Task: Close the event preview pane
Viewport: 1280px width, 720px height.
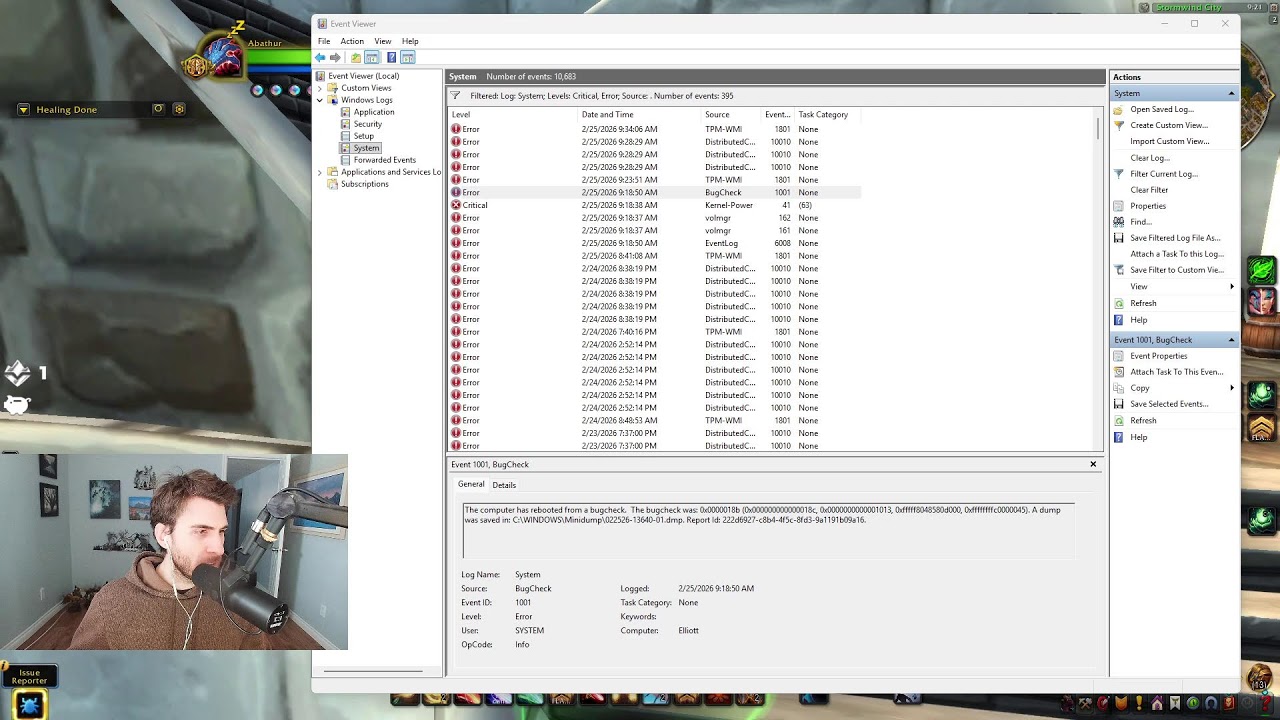Action: tap(1093, 464)
